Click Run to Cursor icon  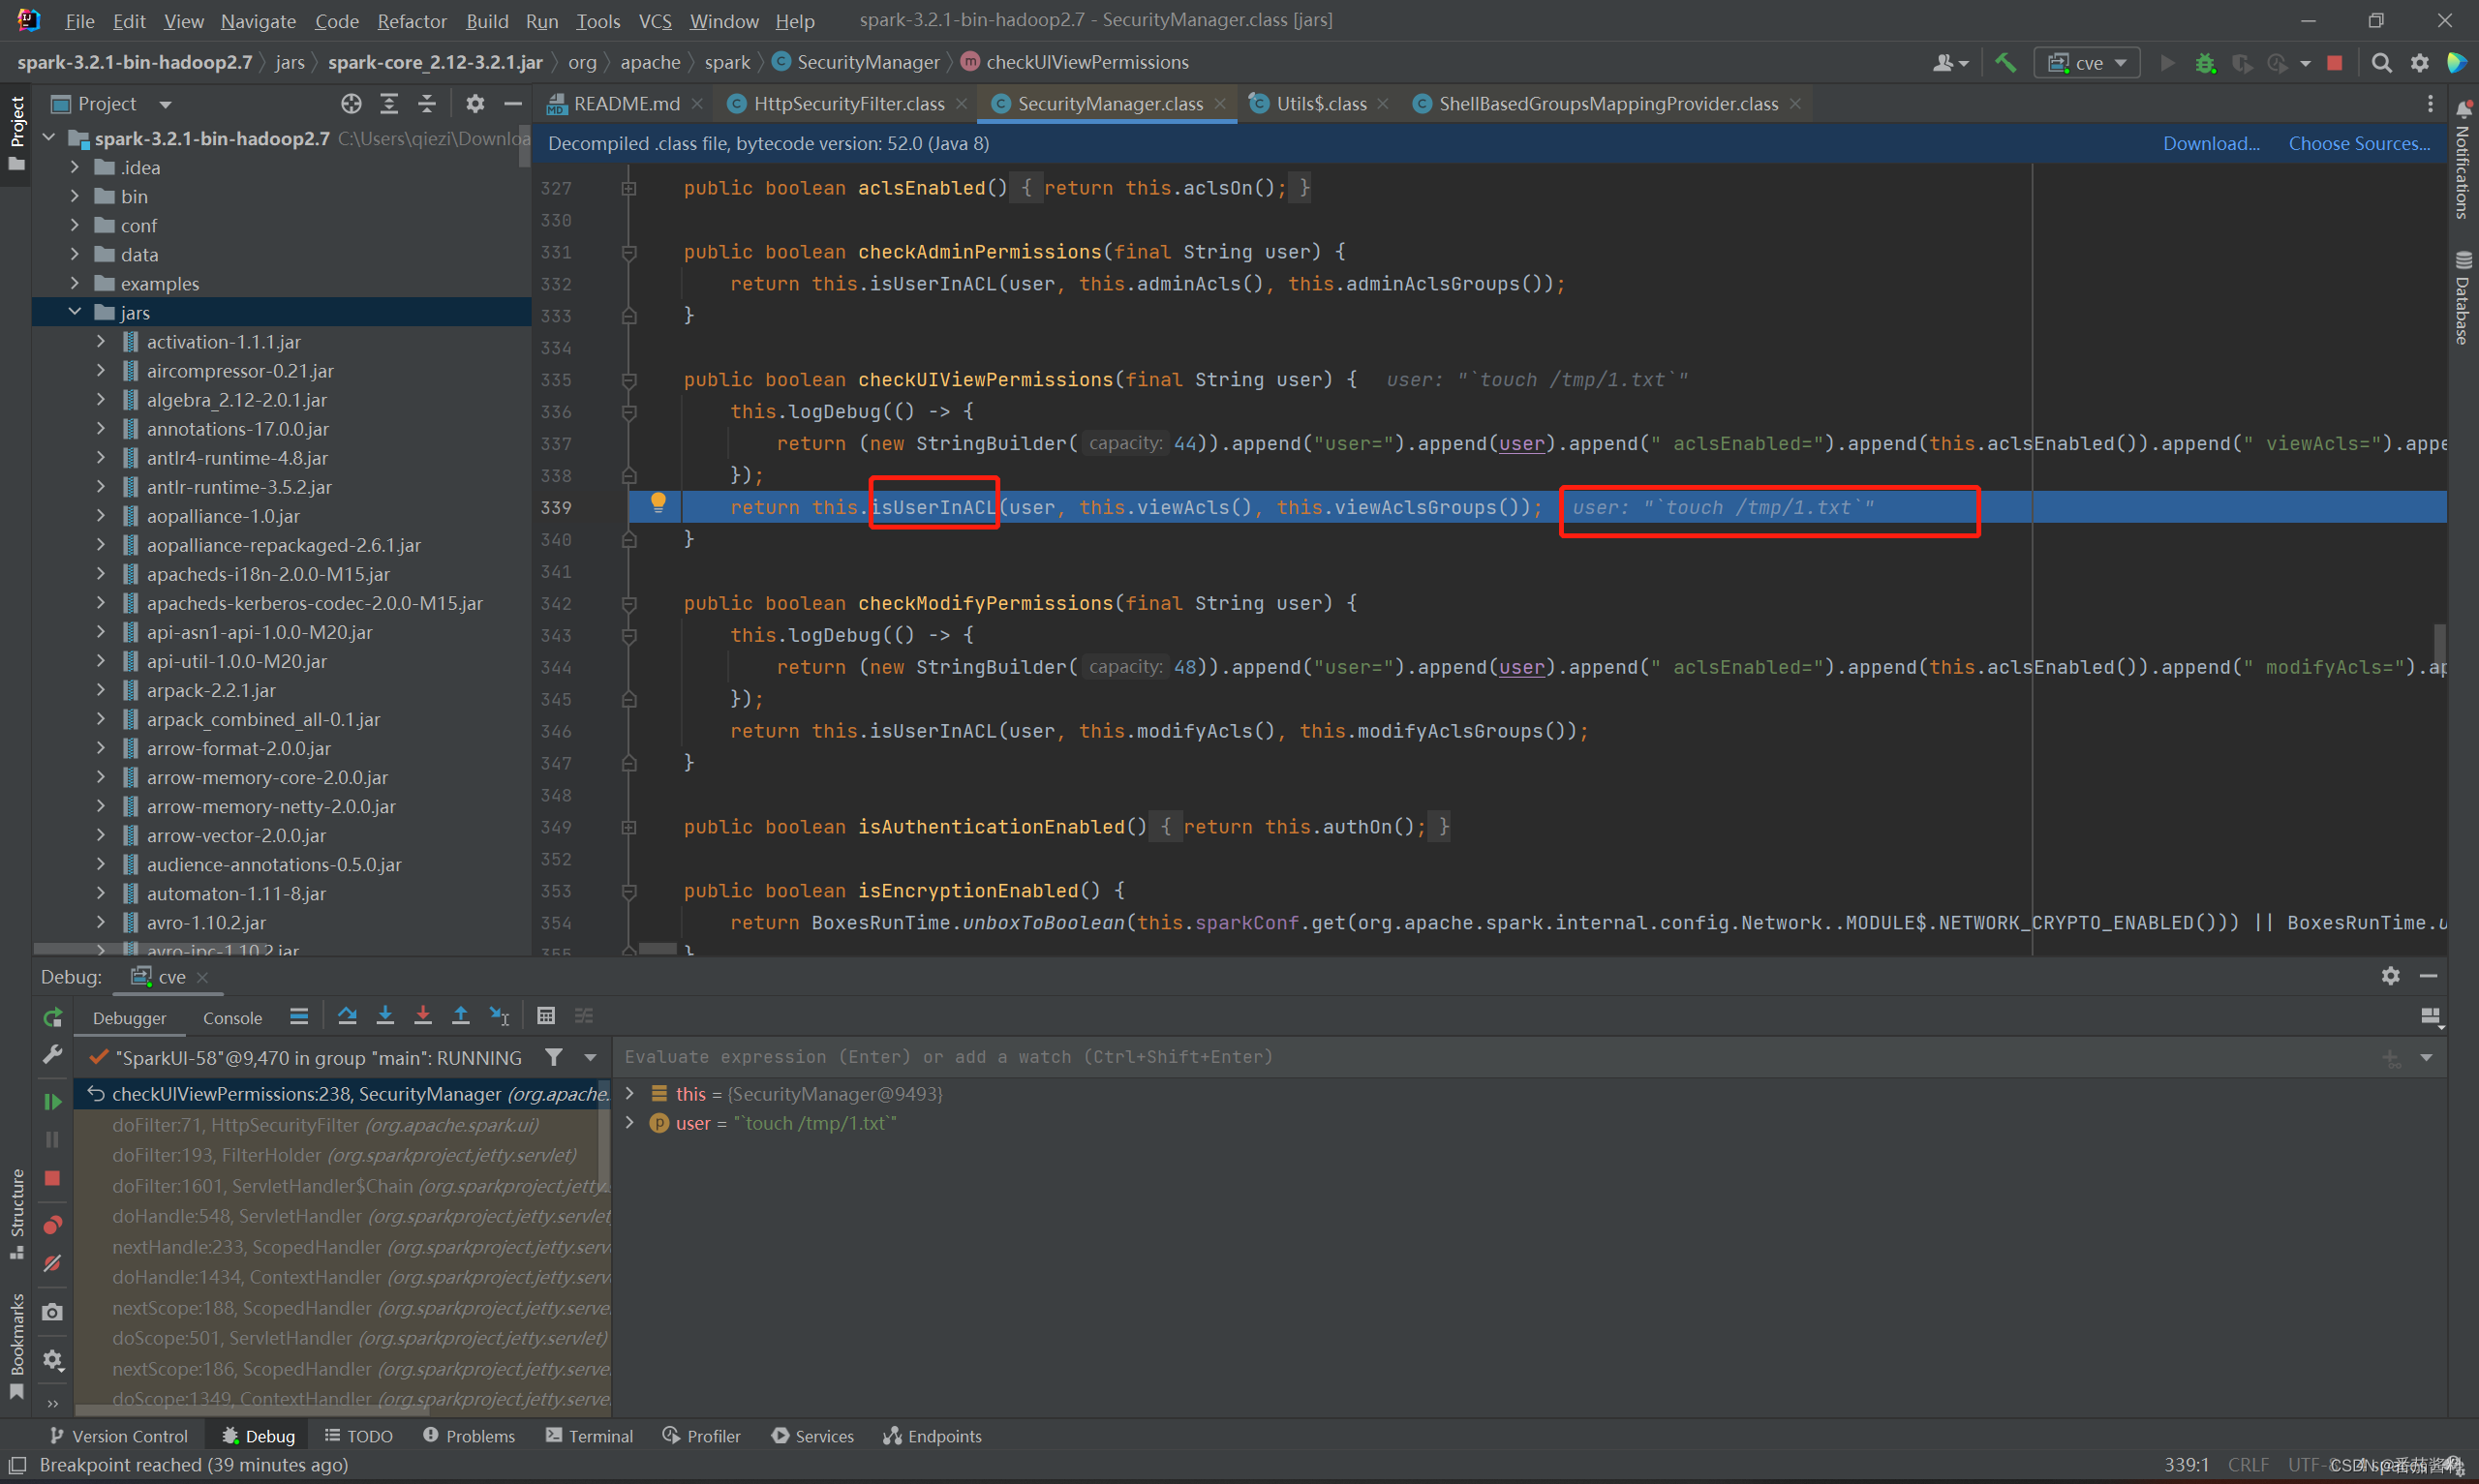[499, 1016]
